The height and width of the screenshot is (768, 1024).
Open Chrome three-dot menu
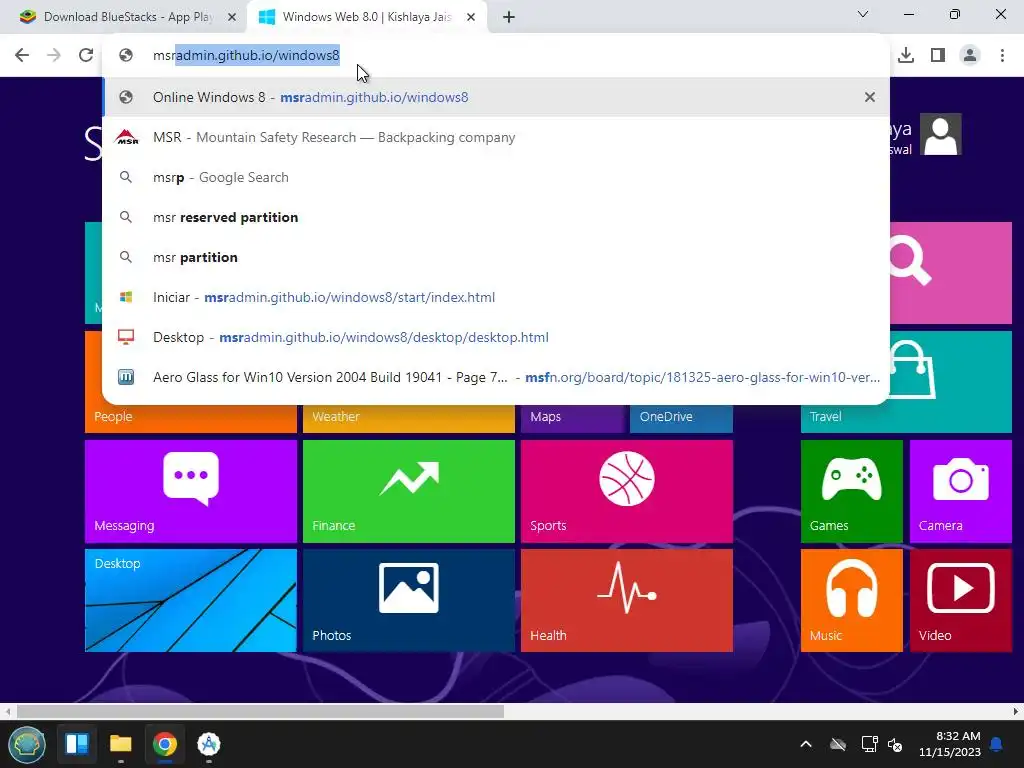click(1002, 55)
